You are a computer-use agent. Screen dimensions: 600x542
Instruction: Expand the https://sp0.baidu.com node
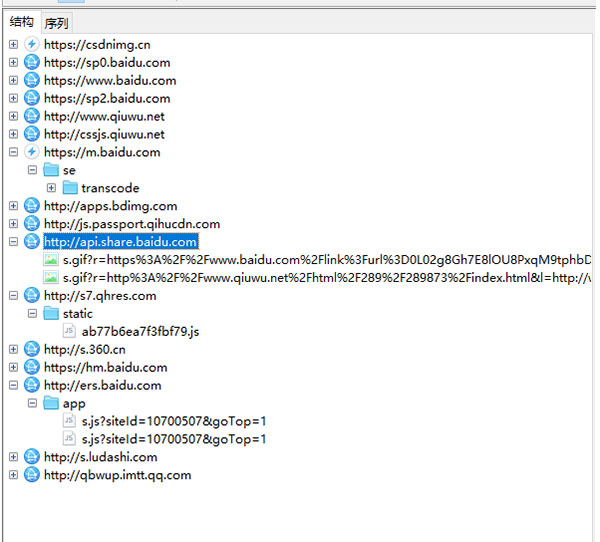coord(13,62)
